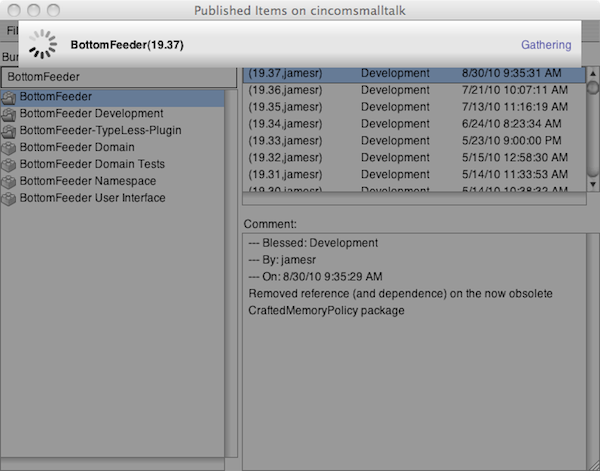Click the Comment: label

[x=270, y=224]
